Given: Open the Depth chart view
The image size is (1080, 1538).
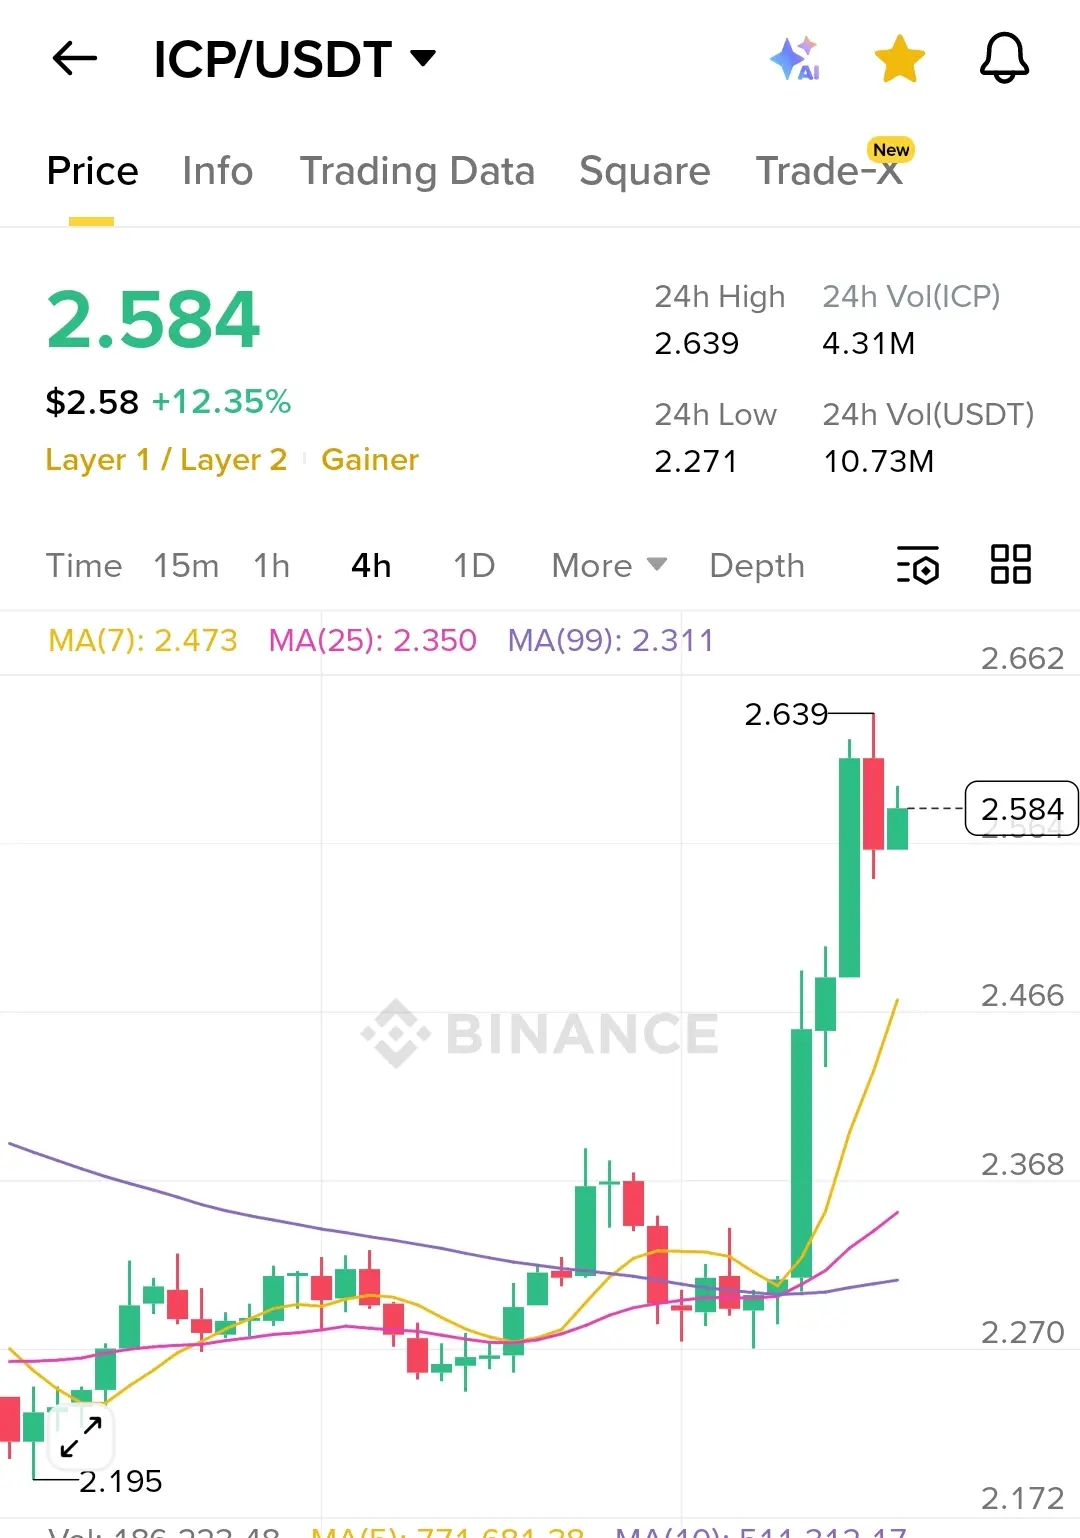Looking at the screenshot, I should coord(757,565).
